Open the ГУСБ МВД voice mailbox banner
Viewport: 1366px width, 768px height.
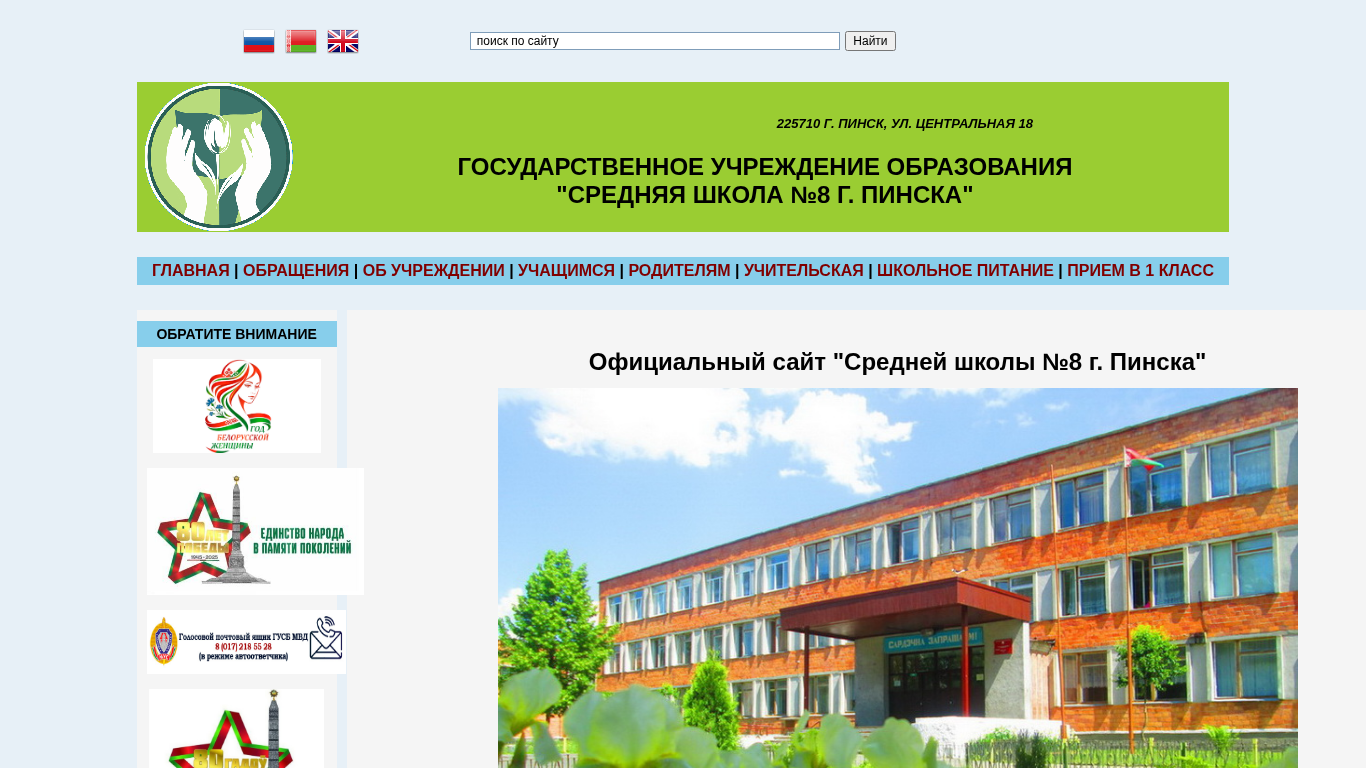pyautogui.click(x=246, y=642)
